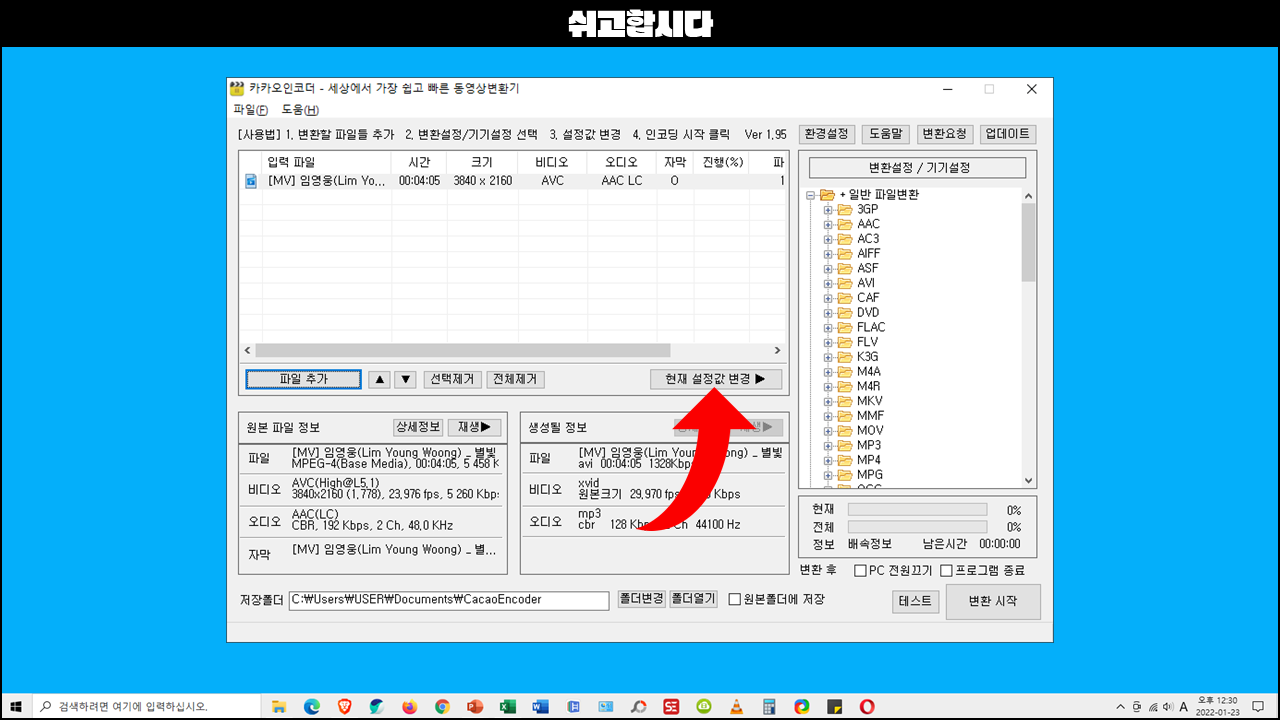Open PowerPoint from the taskbar
The height and width of the screenshot is (720, 1280).
[475, 706]
